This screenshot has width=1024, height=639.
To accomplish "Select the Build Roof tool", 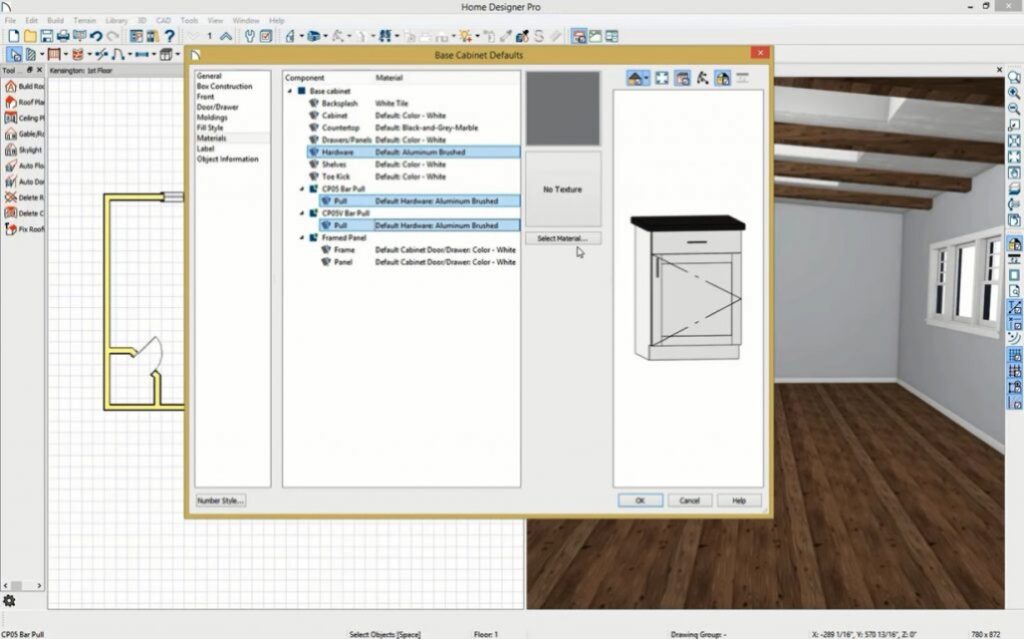I will click(x=10, y=86).
